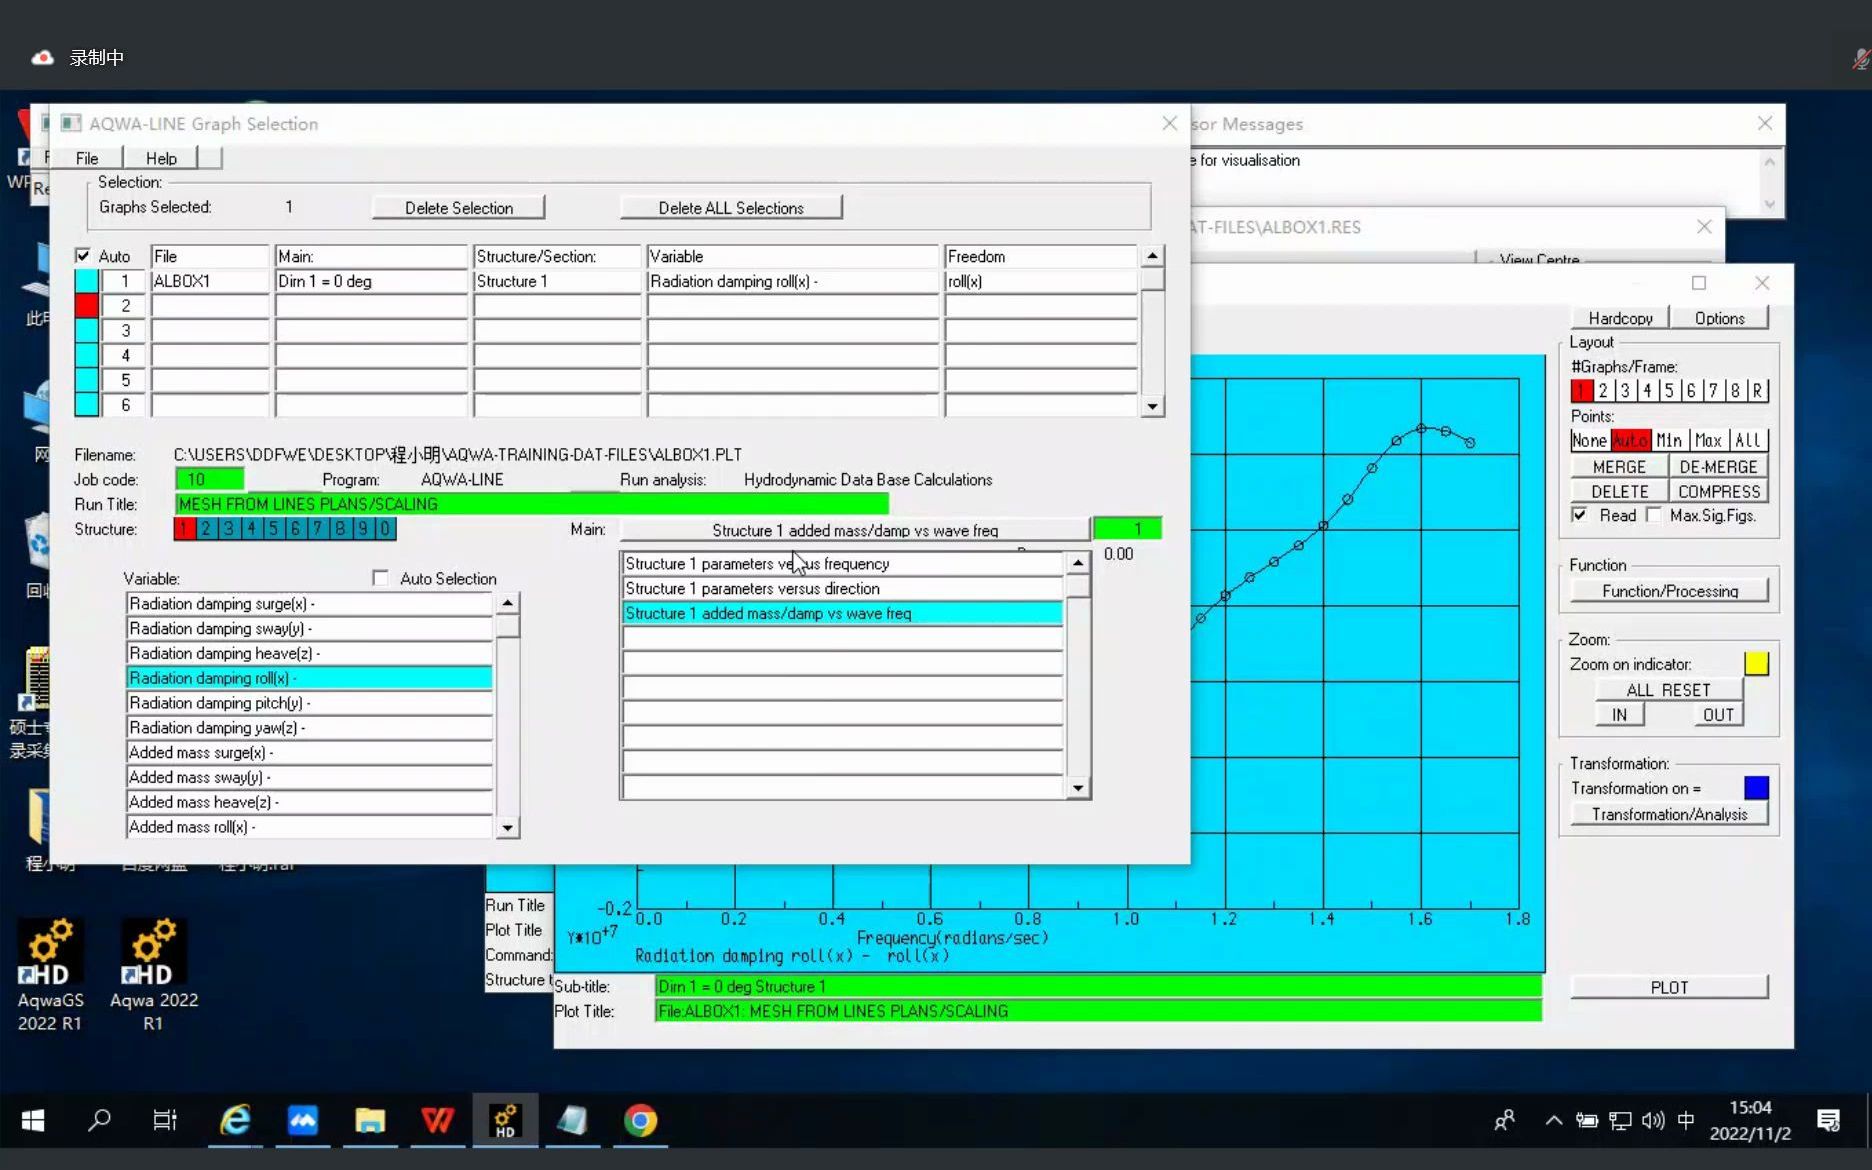Open the Help menu
Viewport: 1872px width, 1170px height.
tap(160, 157)
